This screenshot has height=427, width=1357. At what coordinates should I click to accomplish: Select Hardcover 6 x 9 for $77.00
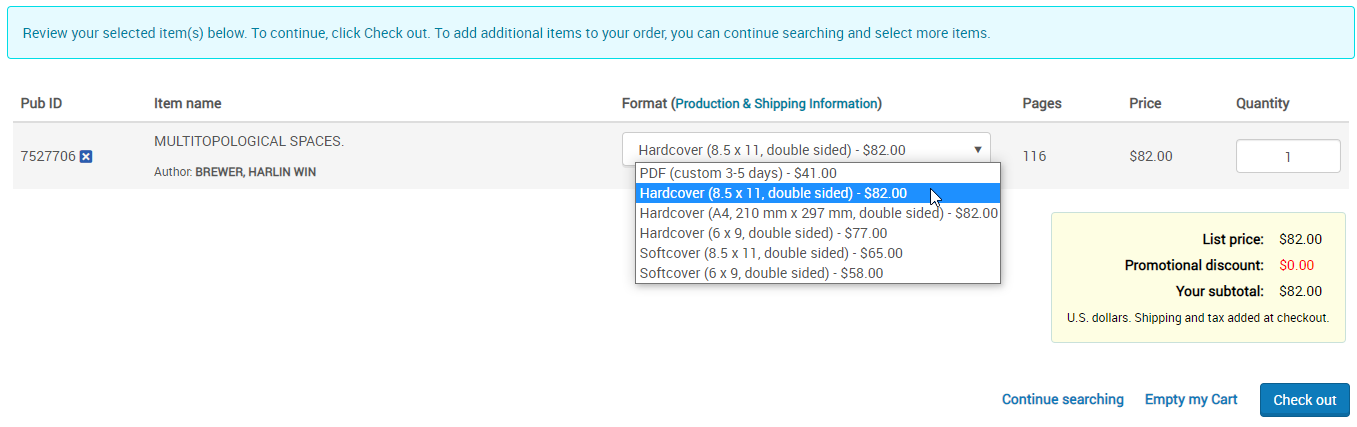[x=763, y=233]
